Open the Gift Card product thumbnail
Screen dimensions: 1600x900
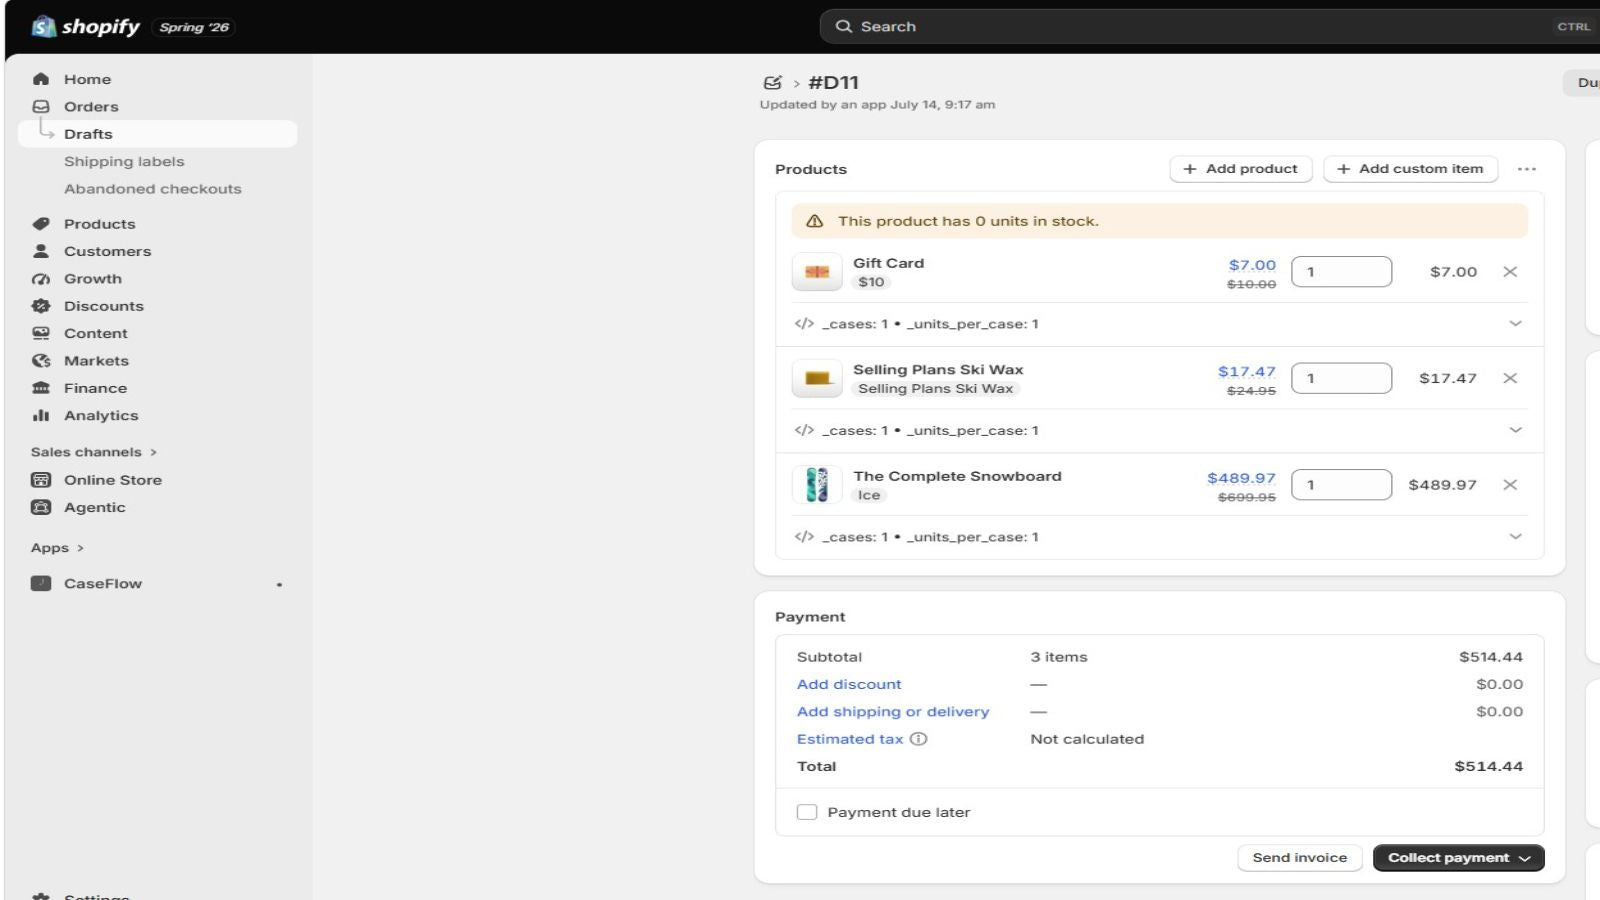pos(817,272)
